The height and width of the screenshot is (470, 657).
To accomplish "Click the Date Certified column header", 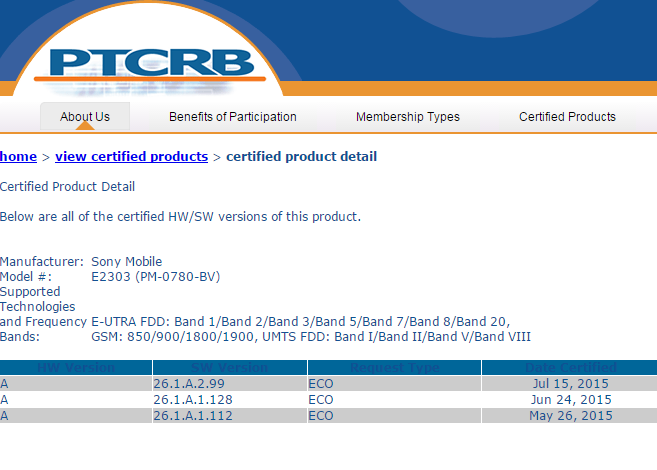I will tap(569, 368).
